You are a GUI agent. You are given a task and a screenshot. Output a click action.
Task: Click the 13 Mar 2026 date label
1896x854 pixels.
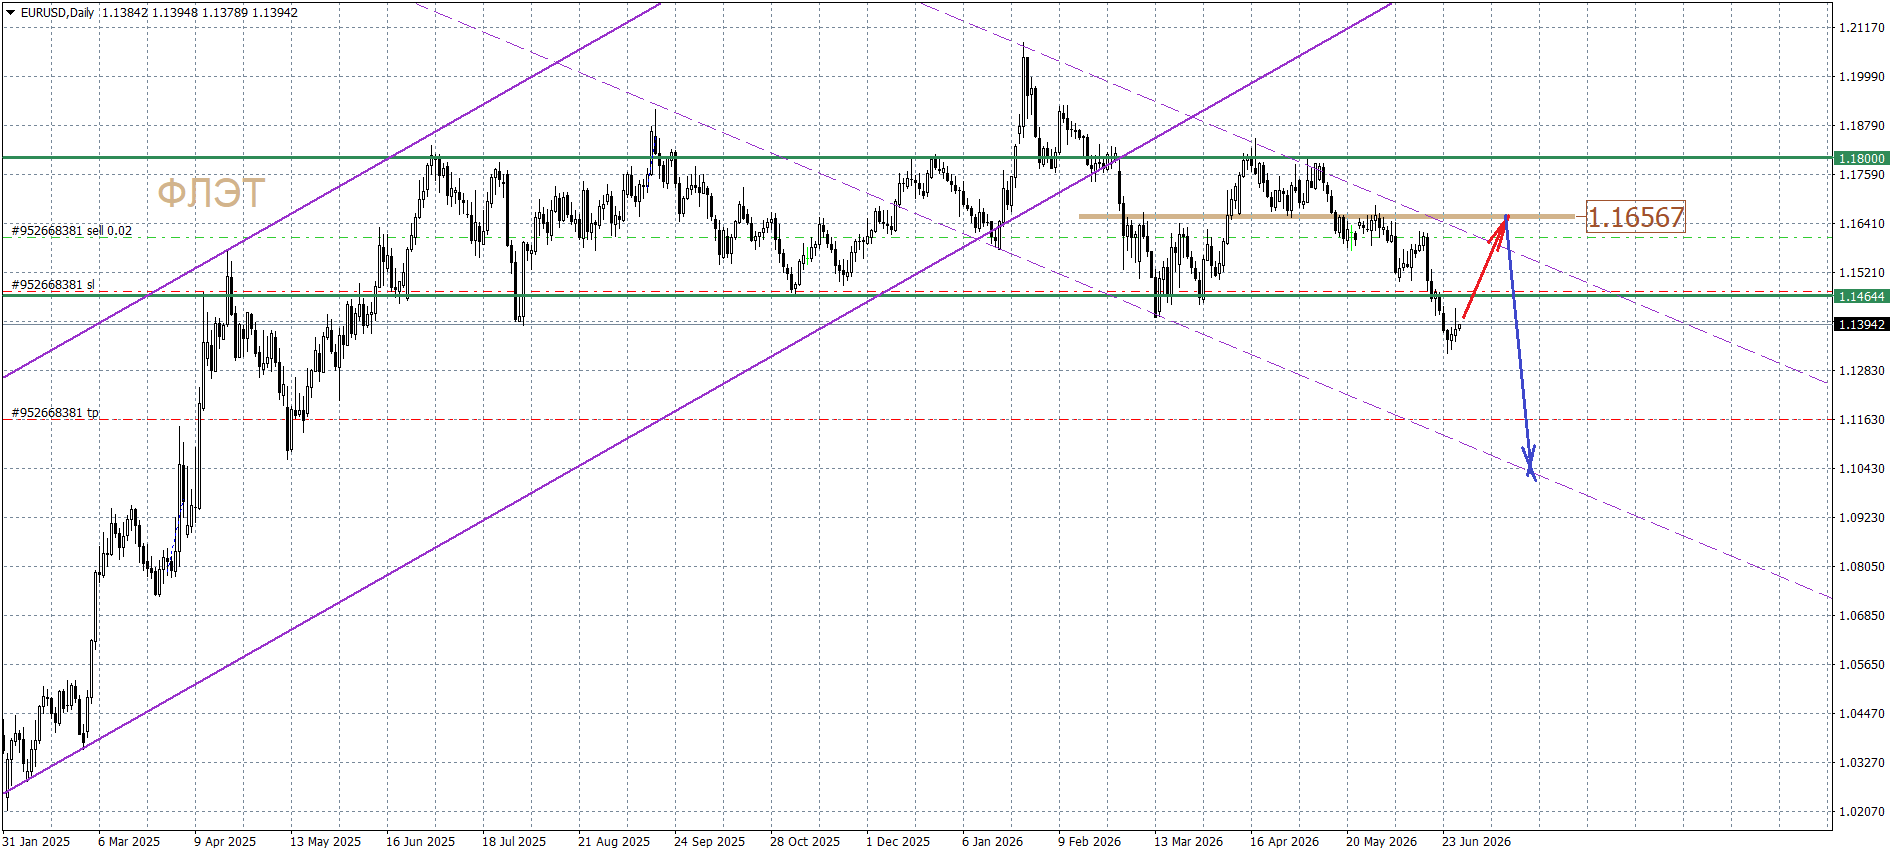point(1188,842)
